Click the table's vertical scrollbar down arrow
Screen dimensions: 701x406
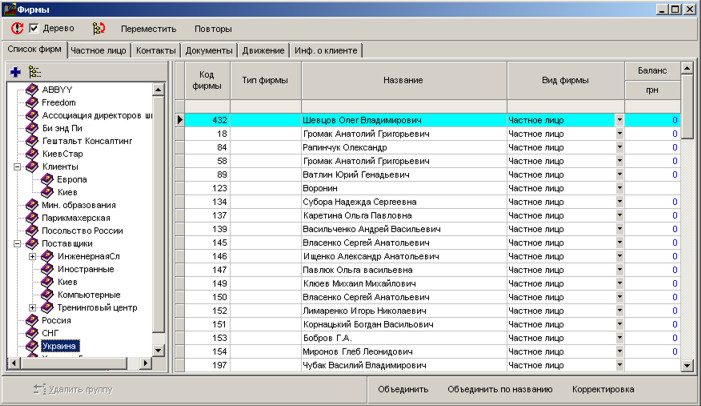click(687, 366)
